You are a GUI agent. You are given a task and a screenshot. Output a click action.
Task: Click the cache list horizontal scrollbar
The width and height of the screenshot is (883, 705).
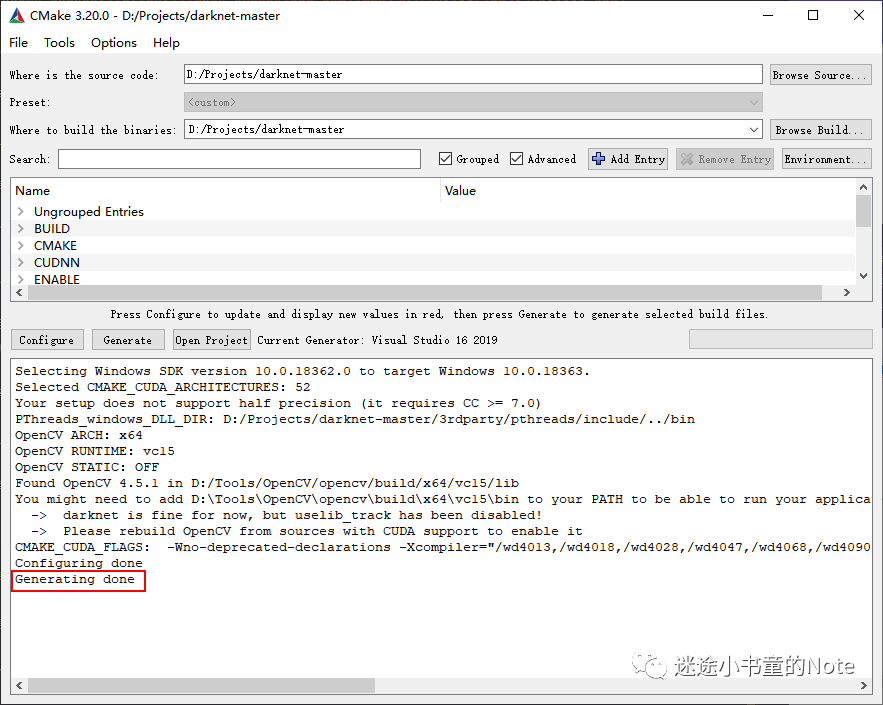click(x=425, y=292)
